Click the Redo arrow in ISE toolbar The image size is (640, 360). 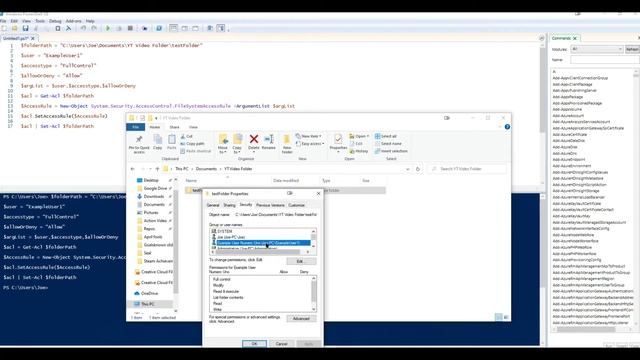click(94, 28)
